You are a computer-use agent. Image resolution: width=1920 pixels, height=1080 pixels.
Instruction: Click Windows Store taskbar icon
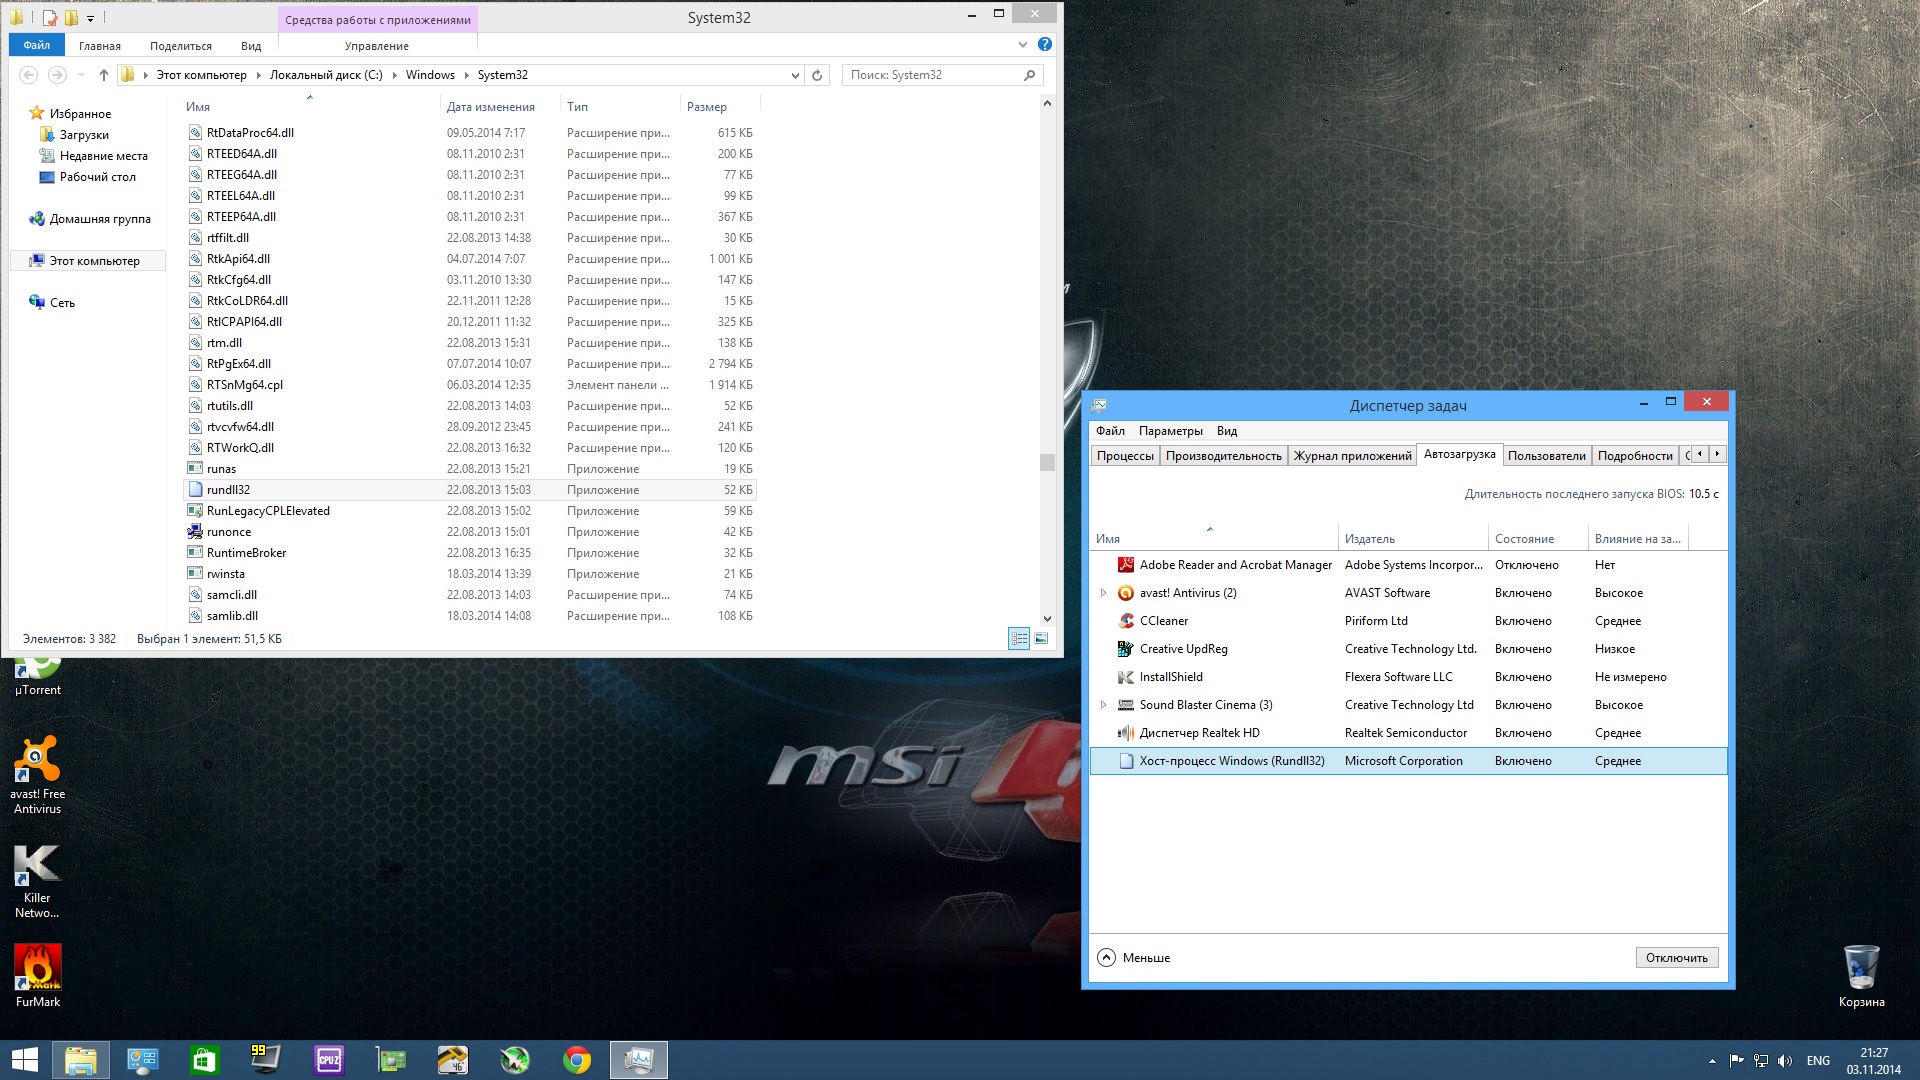click(204, 1060)
